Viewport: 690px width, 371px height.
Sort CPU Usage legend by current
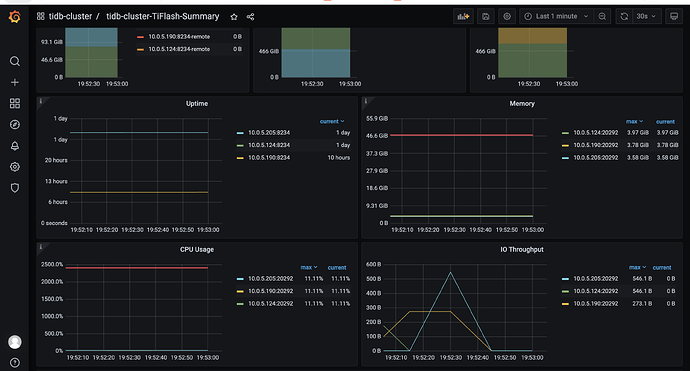(337, 268)
